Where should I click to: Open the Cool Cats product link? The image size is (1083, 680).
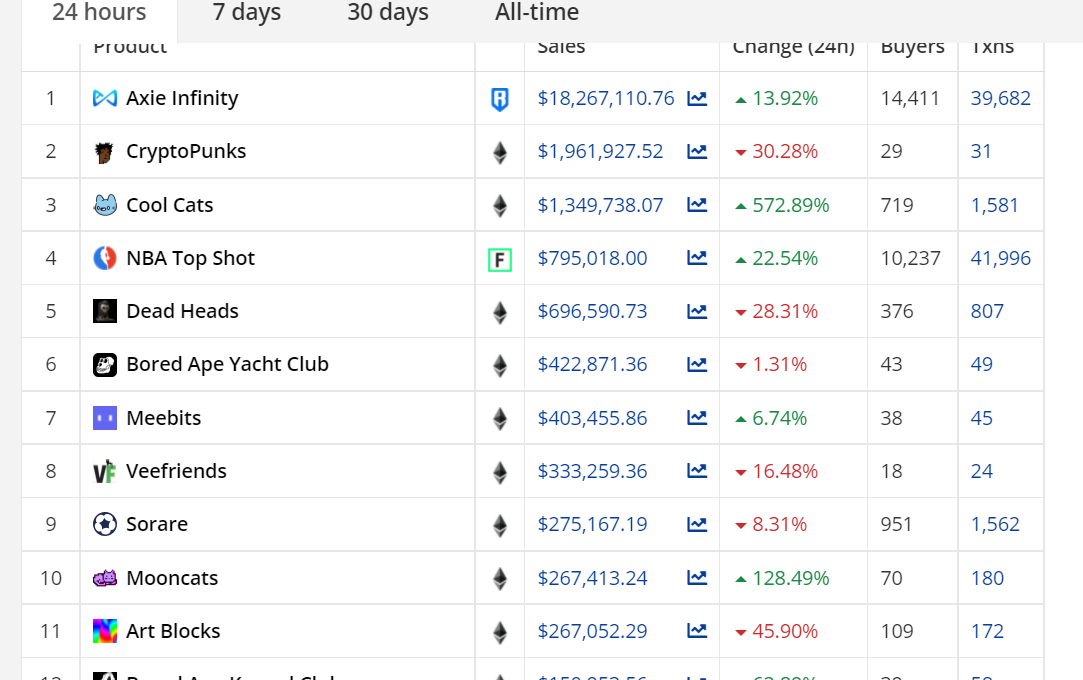click(x=169, y=205)
